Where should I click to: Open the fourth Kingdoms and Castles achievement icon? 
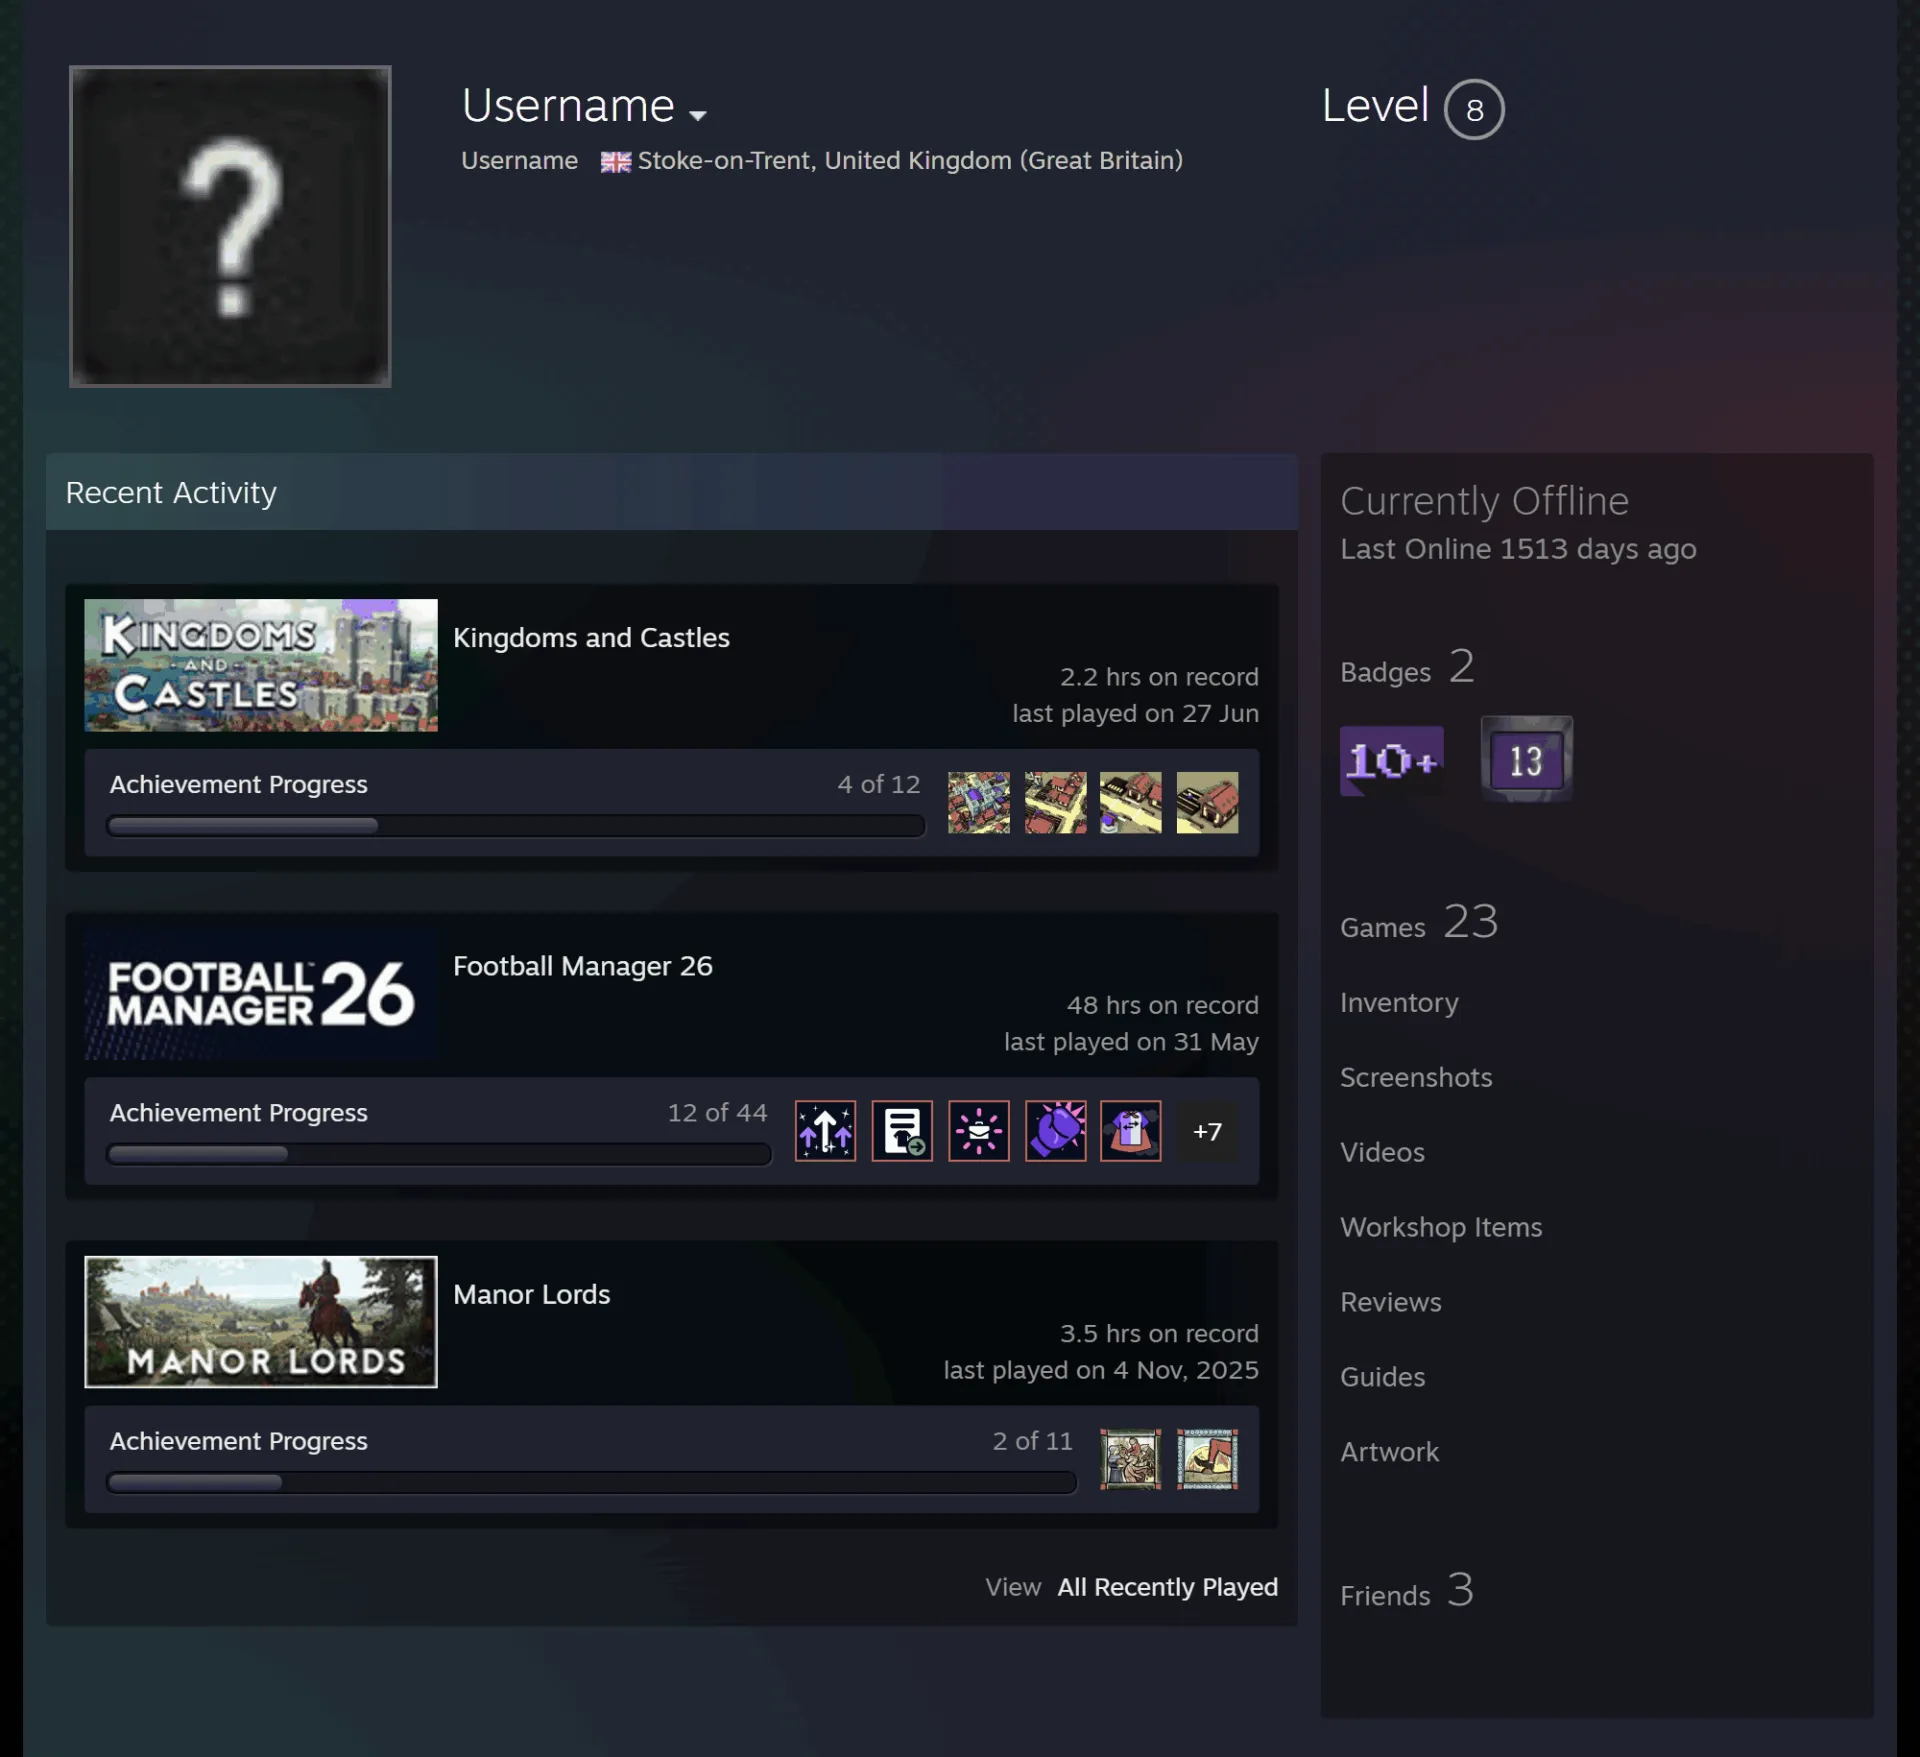pos(1207,802)
